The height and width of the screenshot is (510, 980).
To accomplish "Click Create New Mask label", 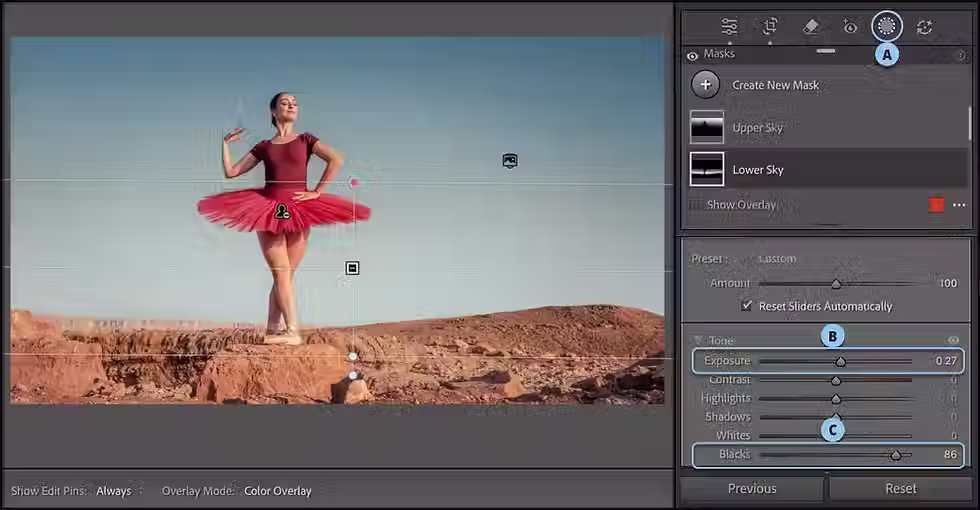I will pos(776,85).
